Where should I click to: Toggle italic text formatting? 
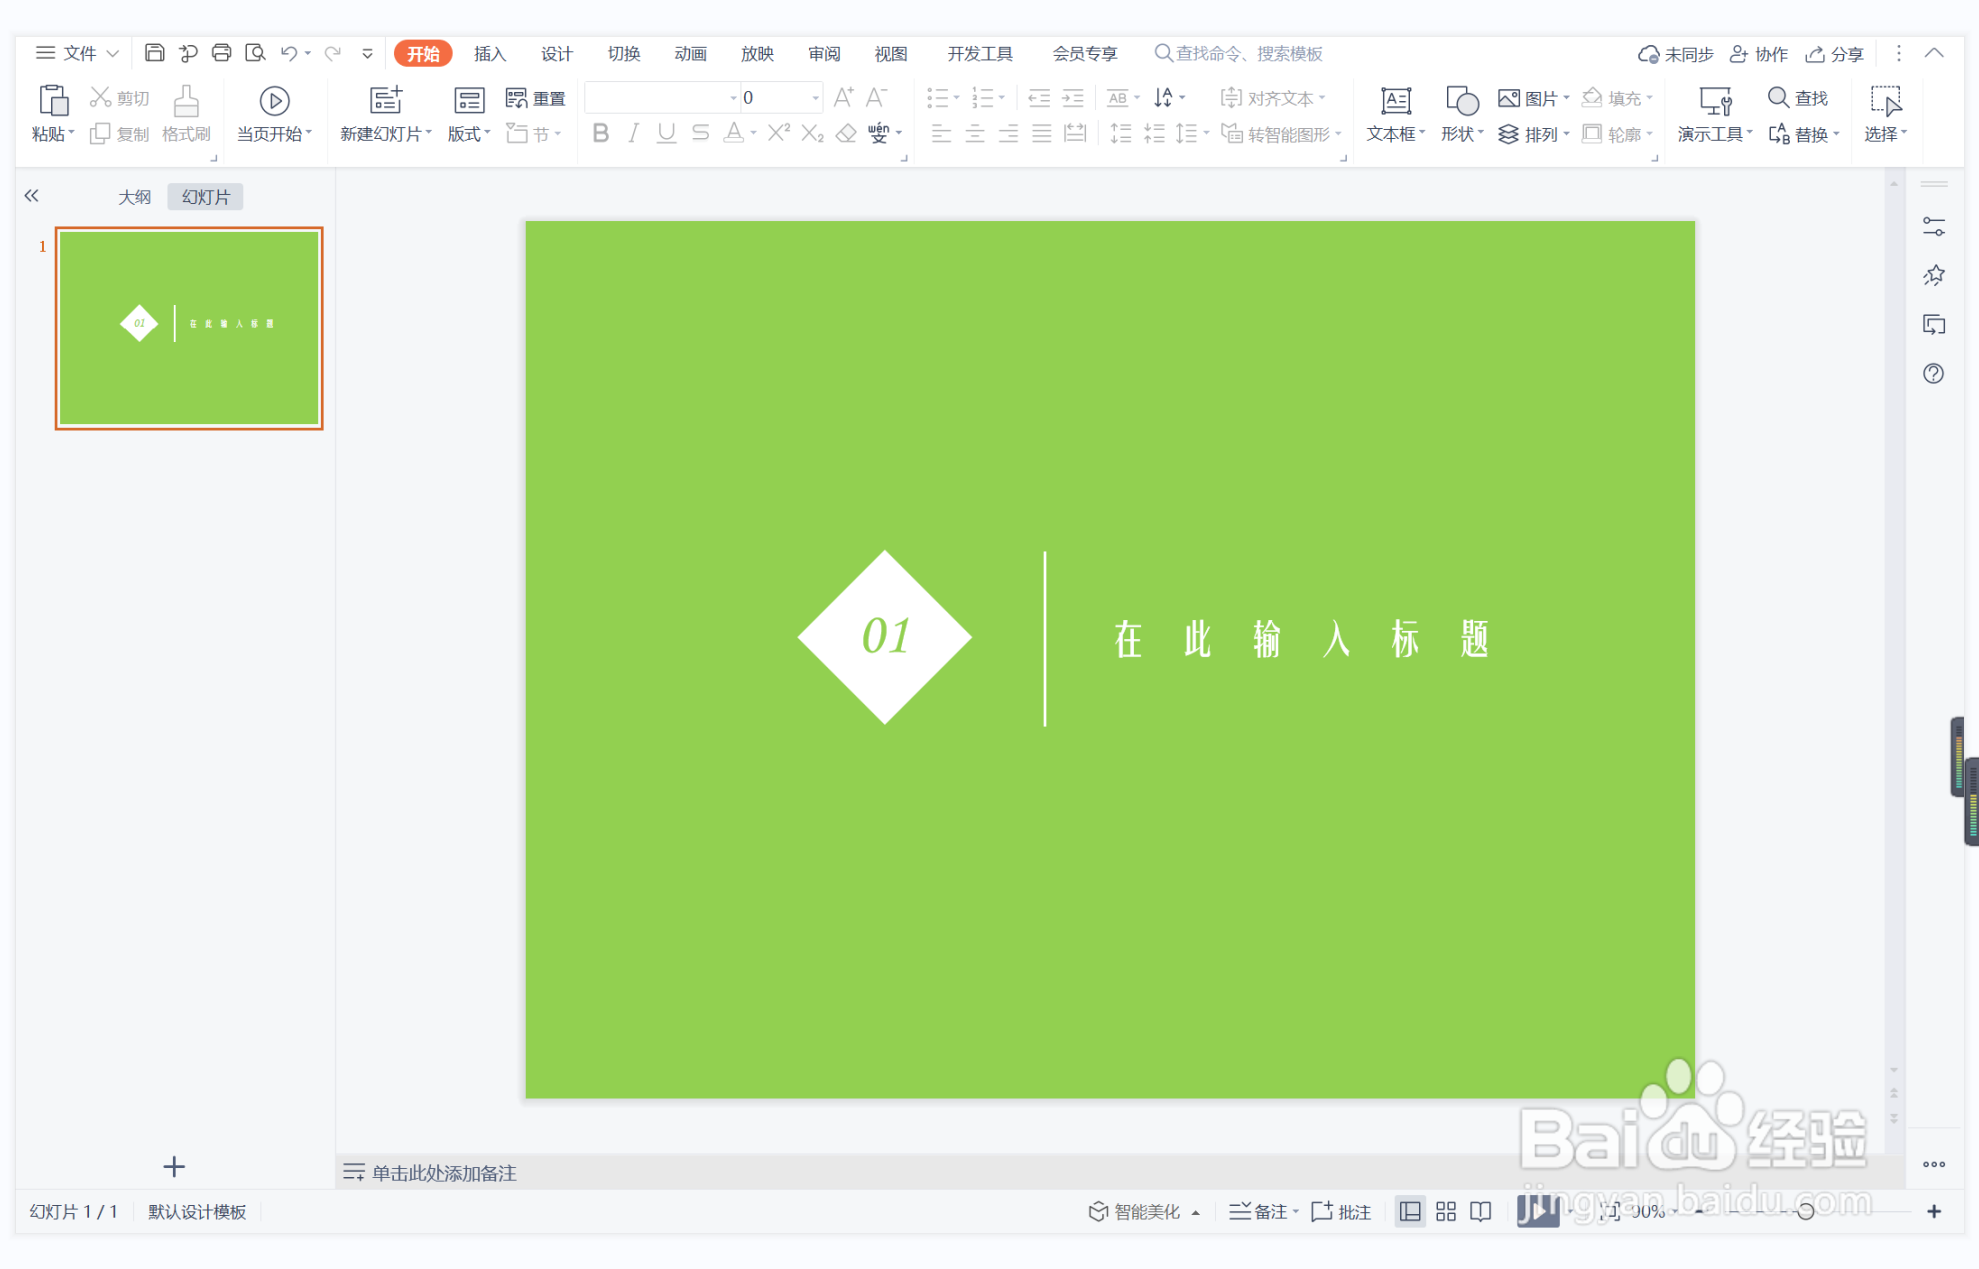click(x=633, y=133)
